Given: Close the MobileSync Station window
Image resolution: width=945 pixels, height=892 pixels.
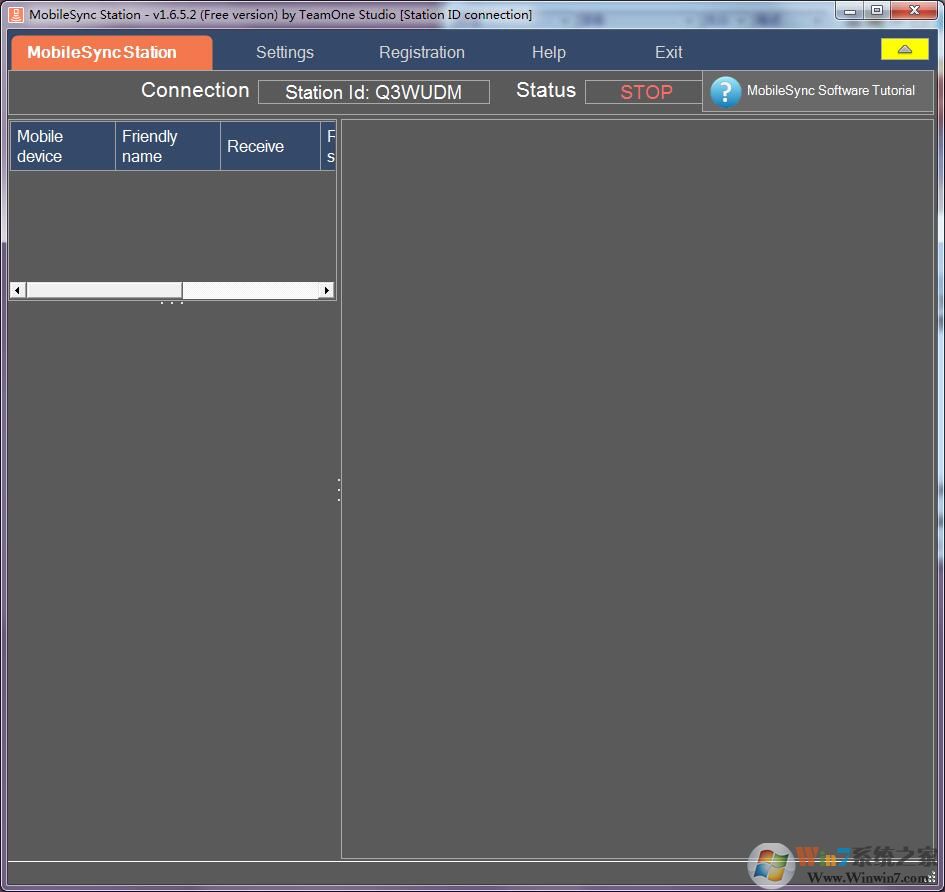Looking at the screenshot, I should pyautogui.click(x=914, y=11).
